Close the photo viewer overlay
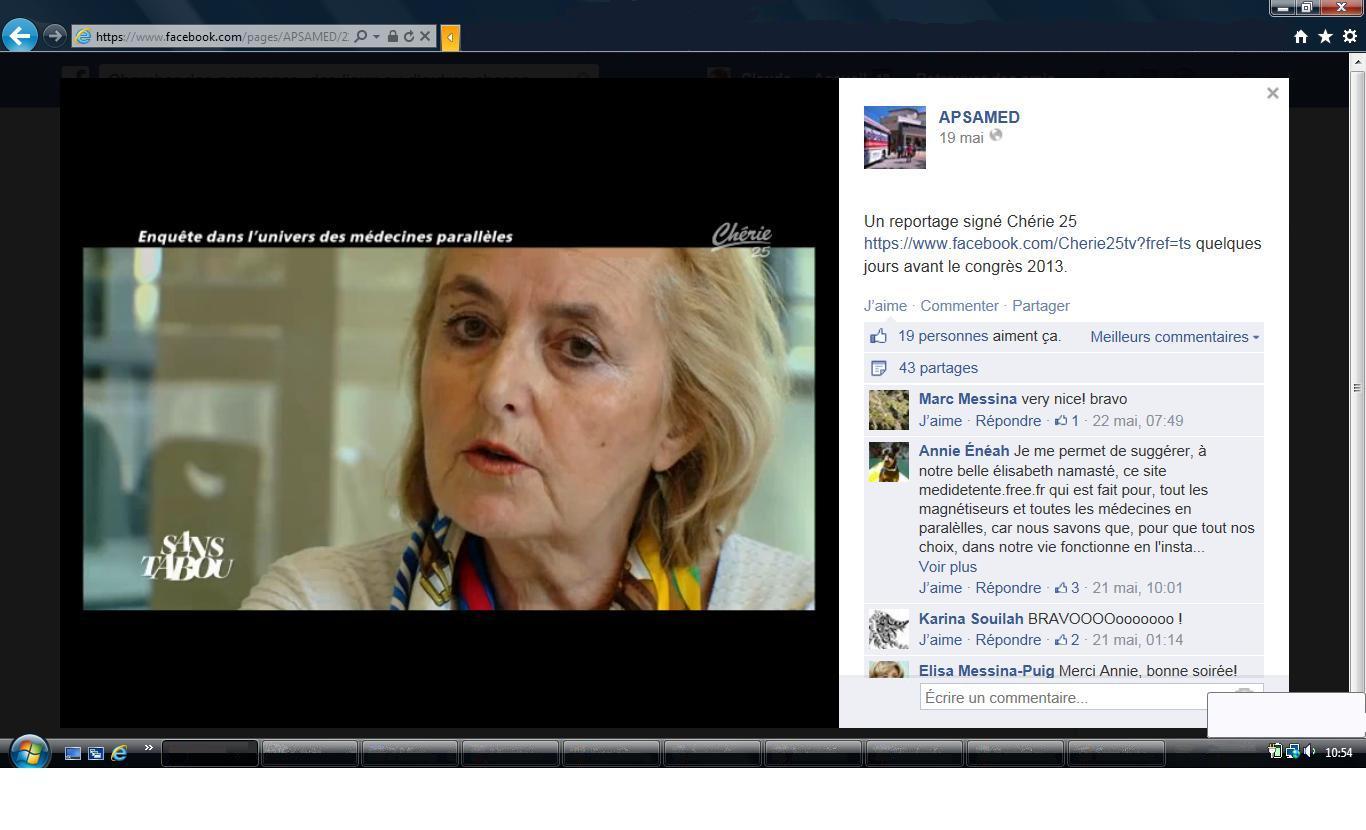Image resolution: width=1366 pixels, height=830 pixels. [x=1272, y=93]
